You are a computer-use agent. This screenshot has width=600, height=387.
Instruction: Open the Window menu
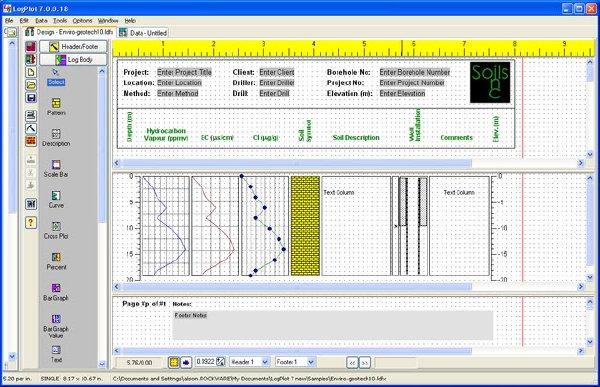(x=108, y=21)
